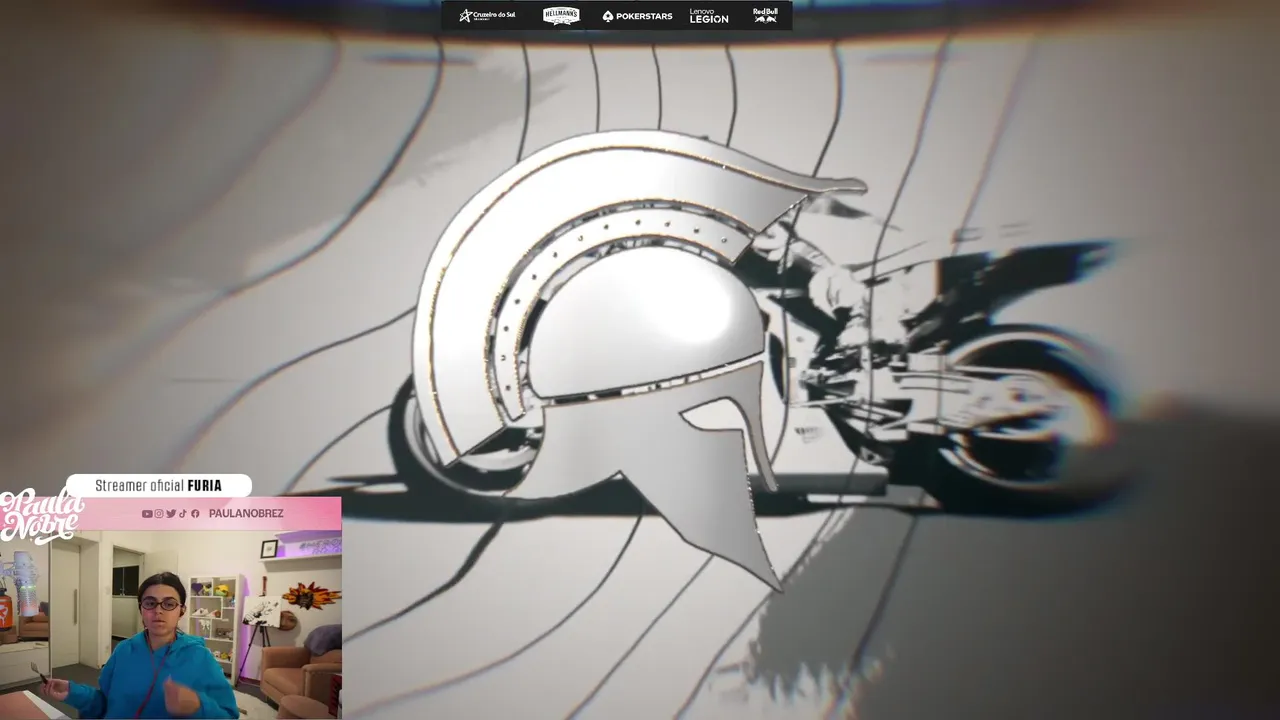Click the Lenovo Legion sponsor logo
The height and width of the screenshot is (720, 1280).
point(708,16)
